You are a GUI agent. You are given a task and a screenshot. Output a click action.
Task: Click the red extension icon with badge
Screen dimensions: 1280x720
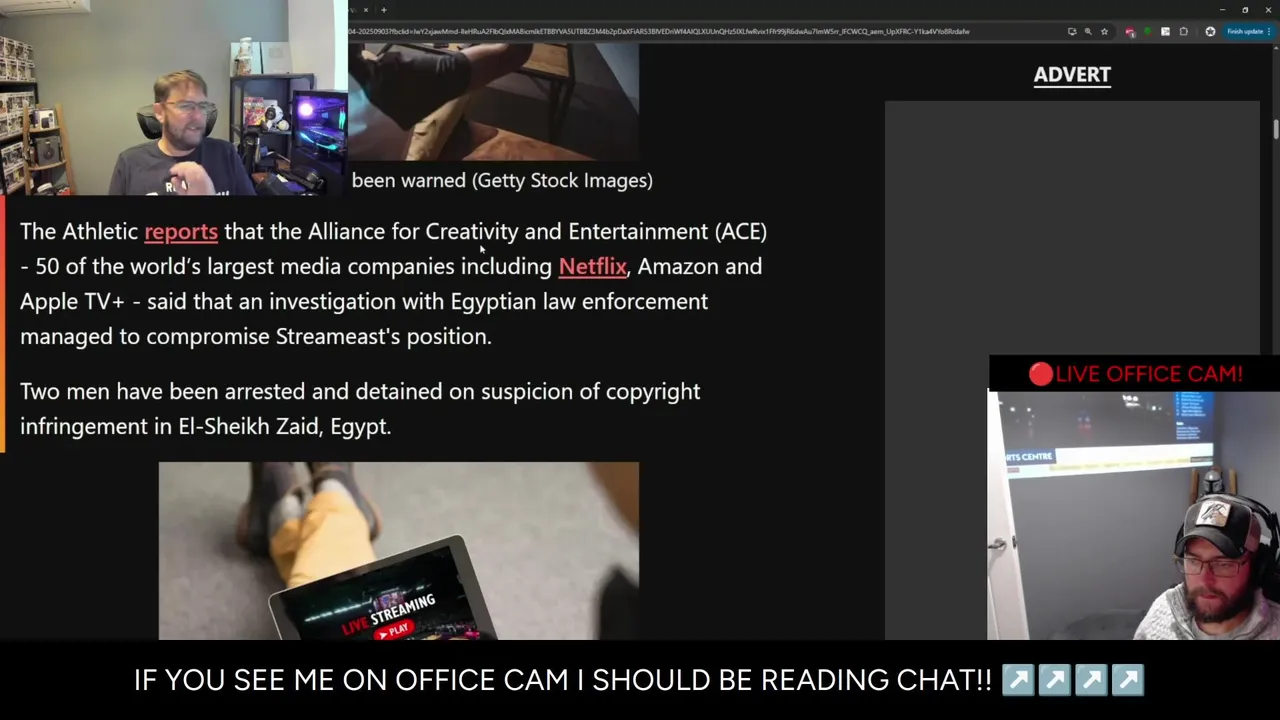tap(1130, 32)
